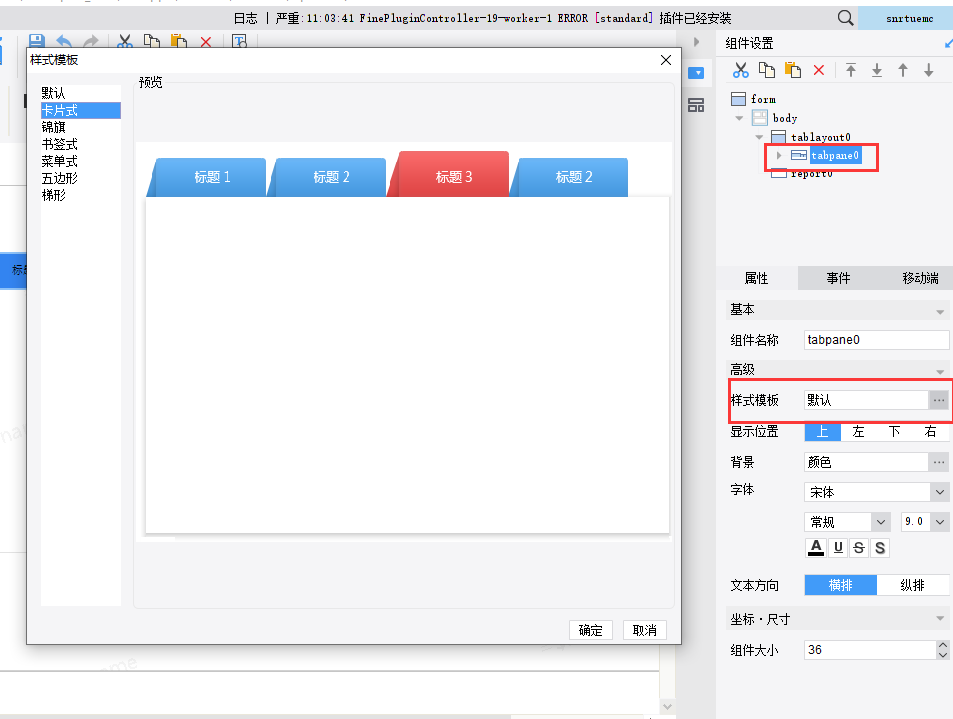Paste the component in the 组件设置 panel

tap(793, 70)
